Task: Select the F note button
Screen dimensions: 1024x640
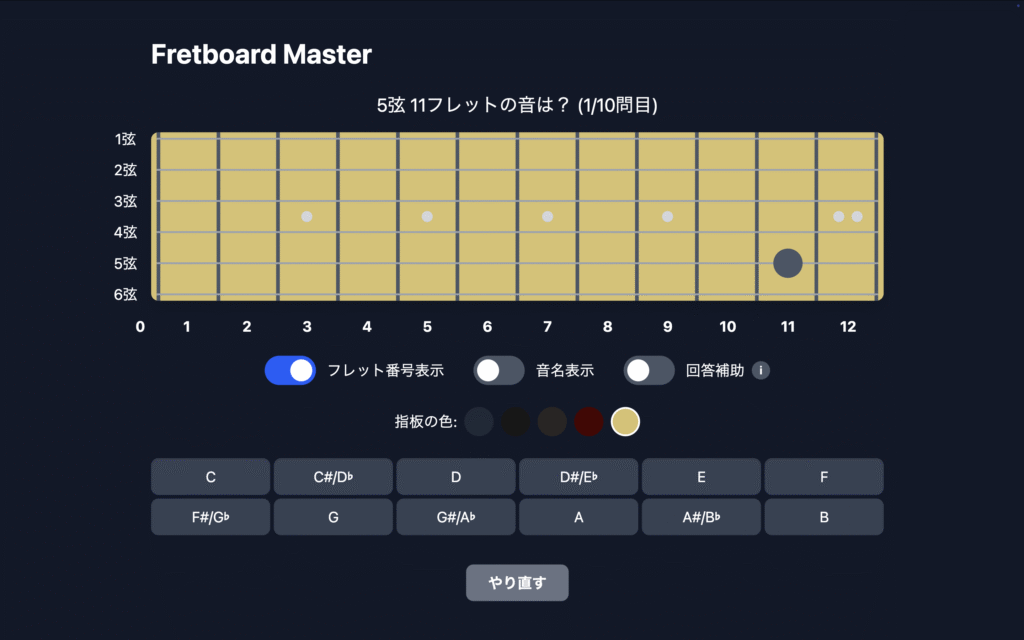Action: click(x=824, y=477)
